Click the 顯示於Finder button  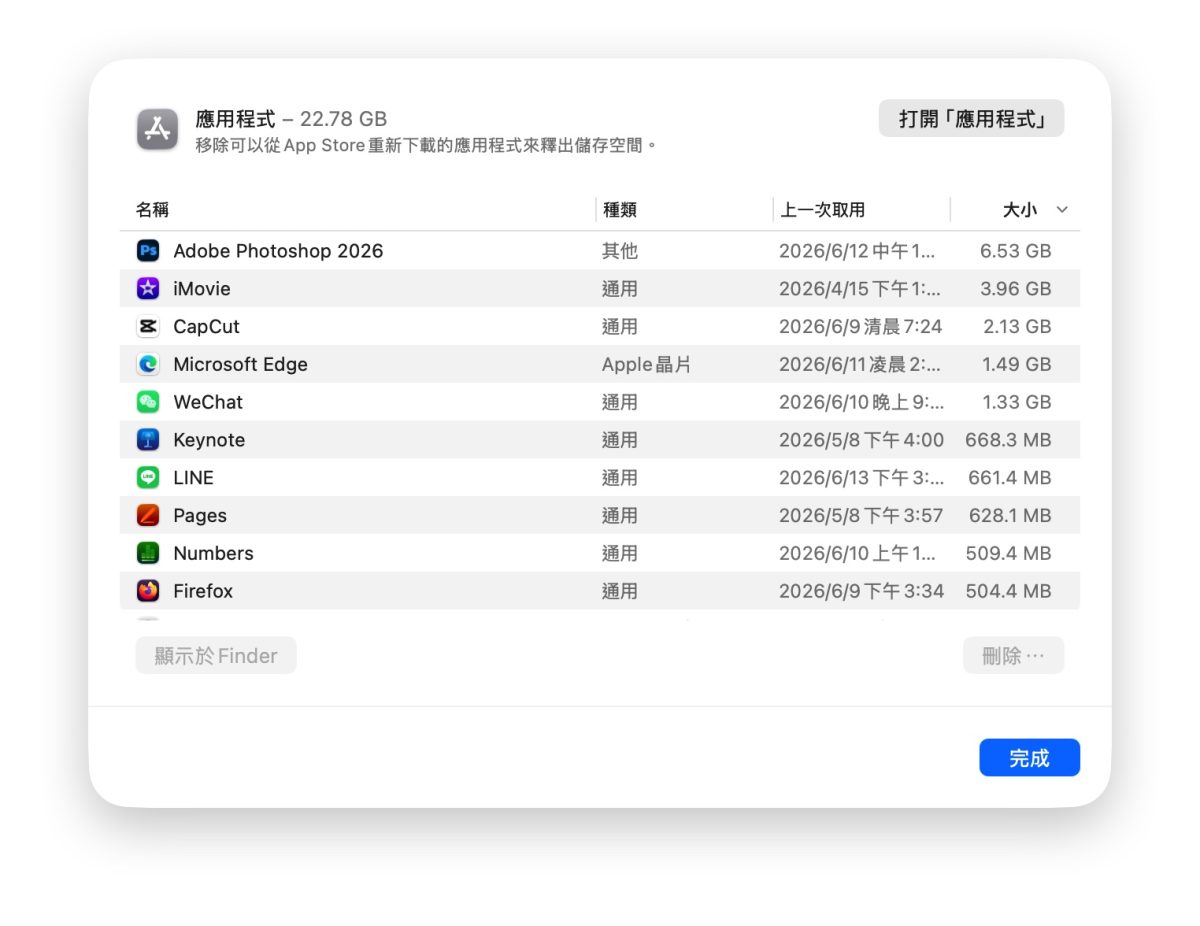tap(216, 656)
